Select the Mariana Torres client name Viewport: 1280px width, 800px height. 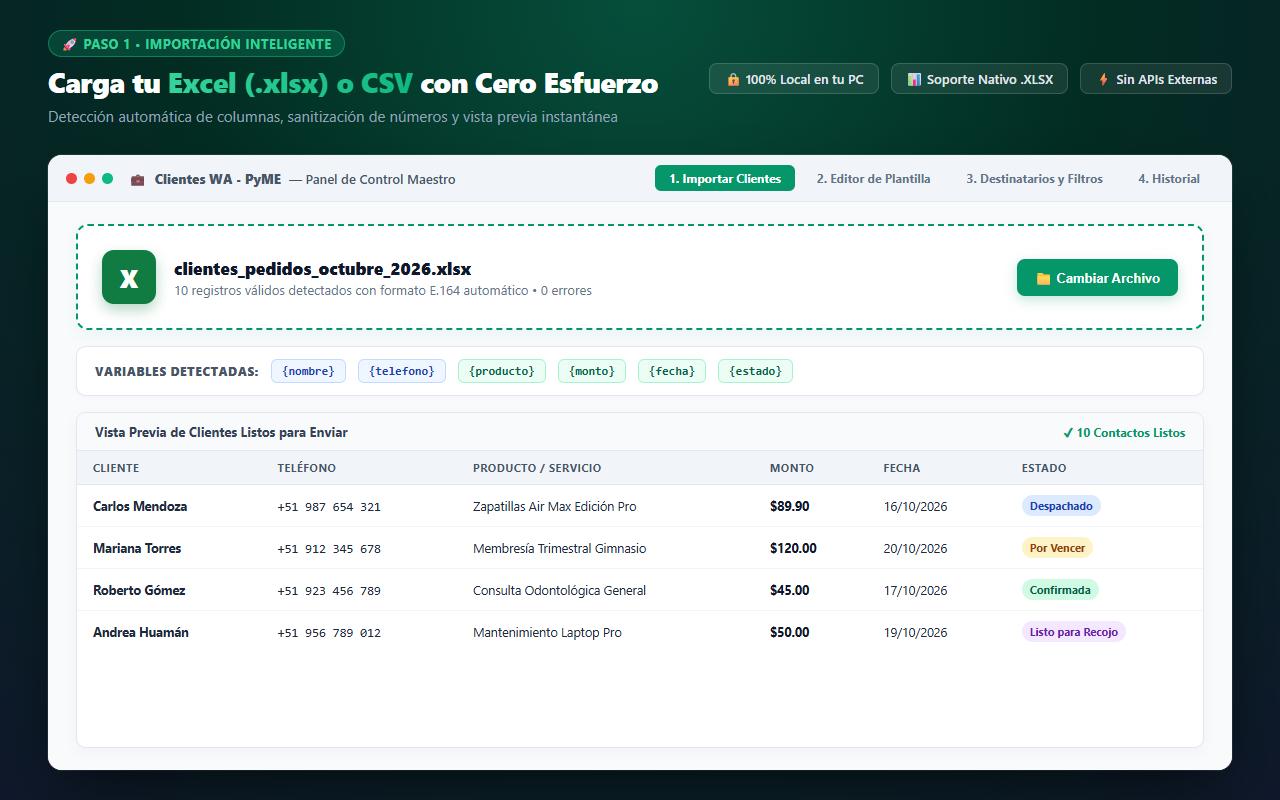[137, 548]
